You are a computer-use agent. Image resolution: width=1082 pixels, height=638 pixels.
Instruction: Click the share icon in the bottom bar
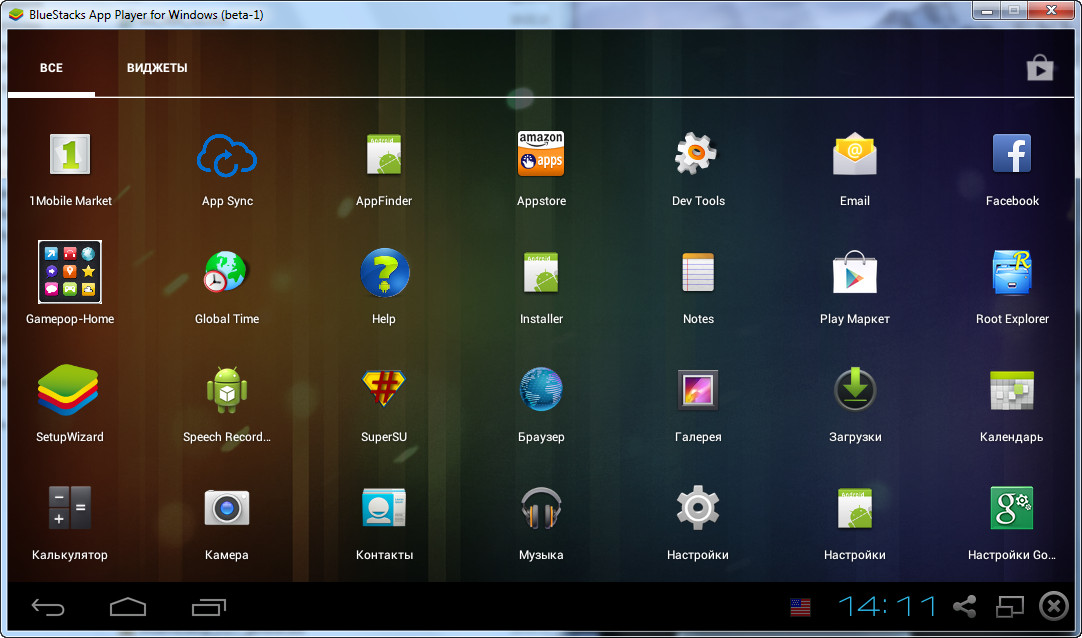(965, 607)
